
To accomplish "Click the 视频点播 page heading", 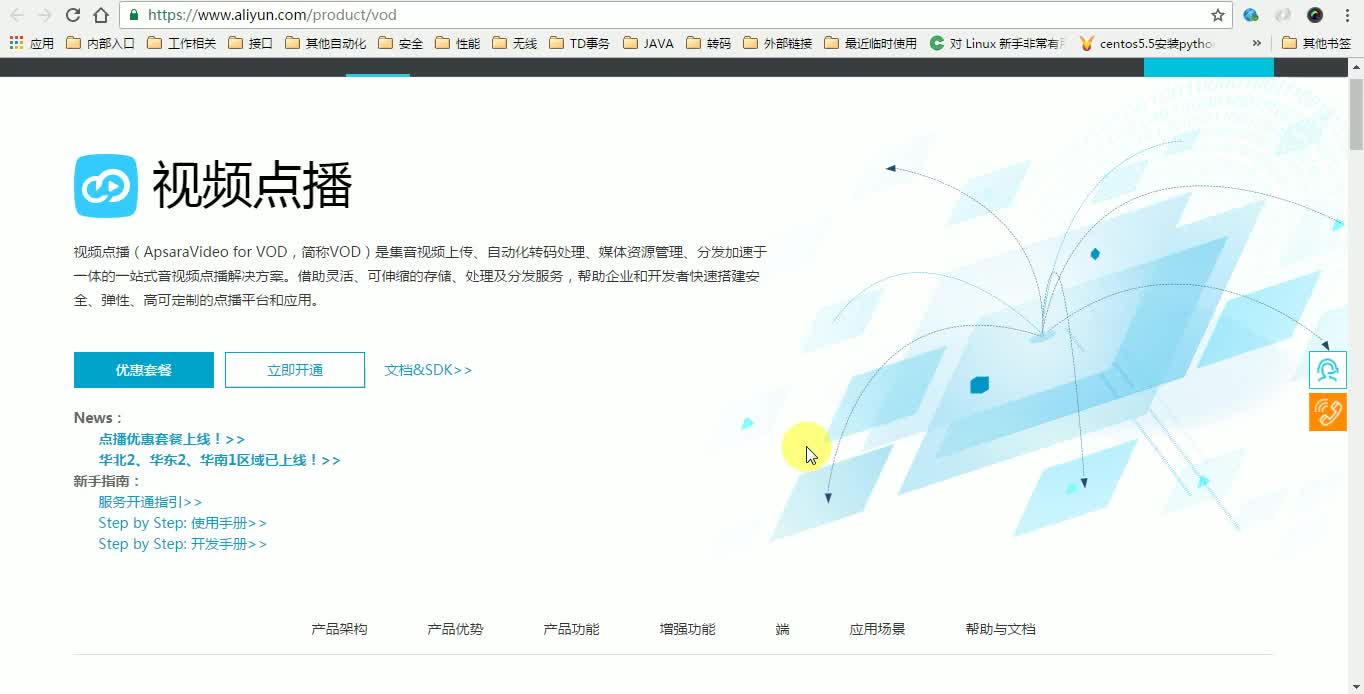I will tap(252, 186).
